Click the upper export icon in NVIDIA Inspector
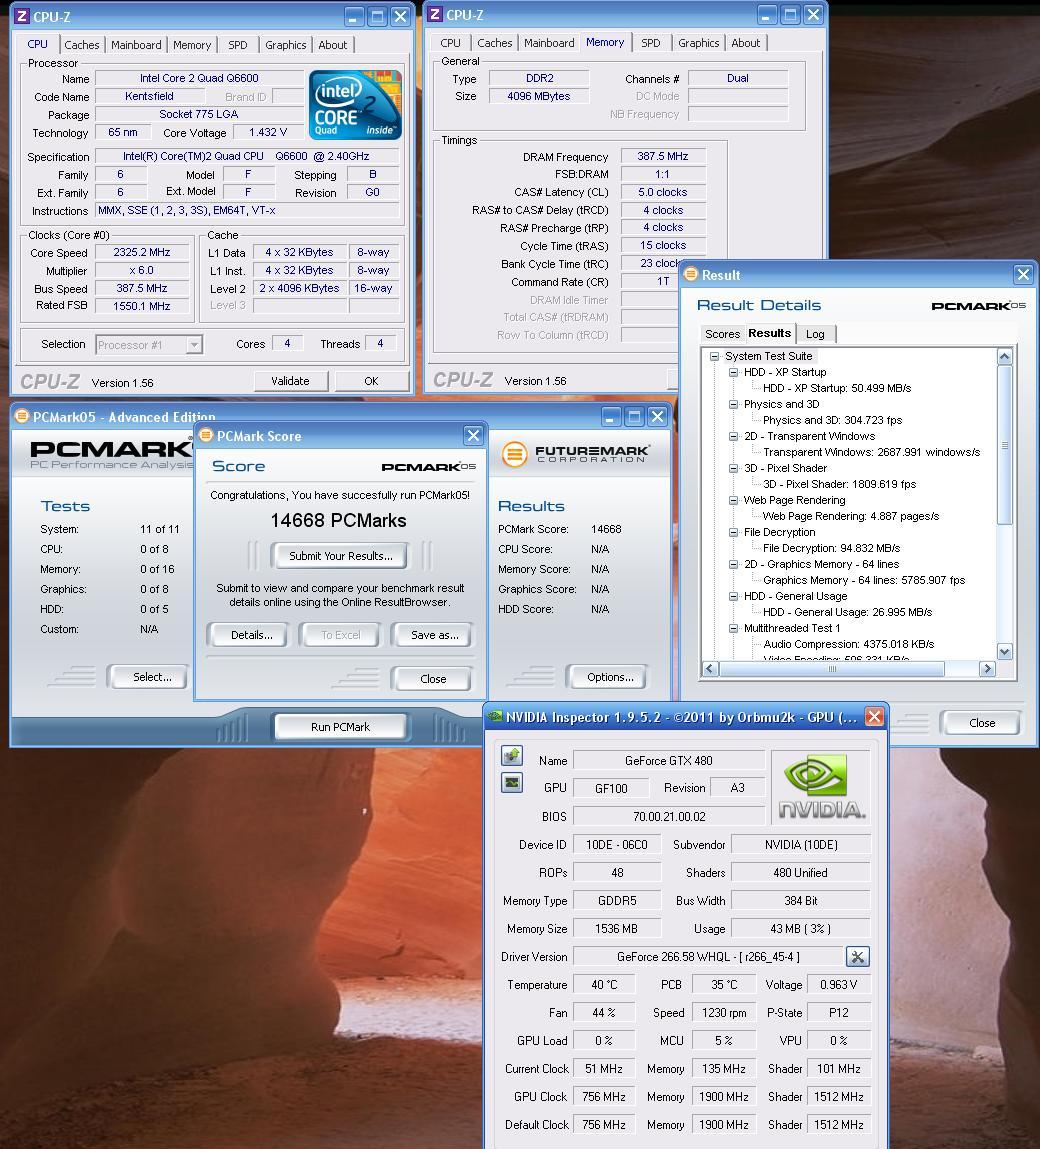The image size is (1040, 1149). (512, 755)
